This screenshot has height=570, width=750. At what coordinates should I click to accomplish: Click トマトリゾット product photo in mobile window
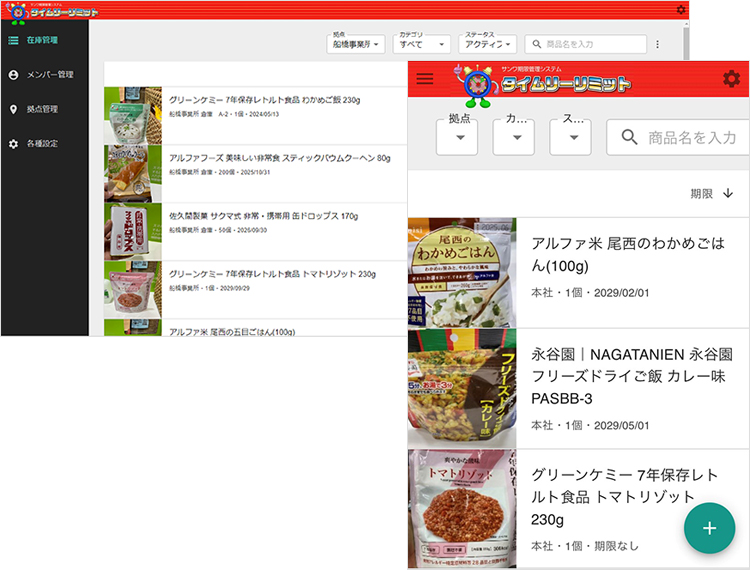click(462, 509)
